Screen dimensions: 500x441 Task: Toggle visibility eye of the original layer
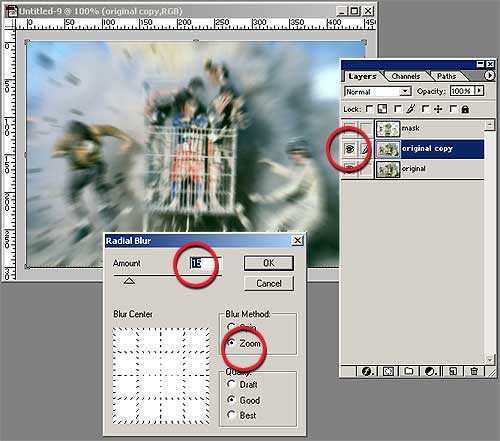point(350,168)
